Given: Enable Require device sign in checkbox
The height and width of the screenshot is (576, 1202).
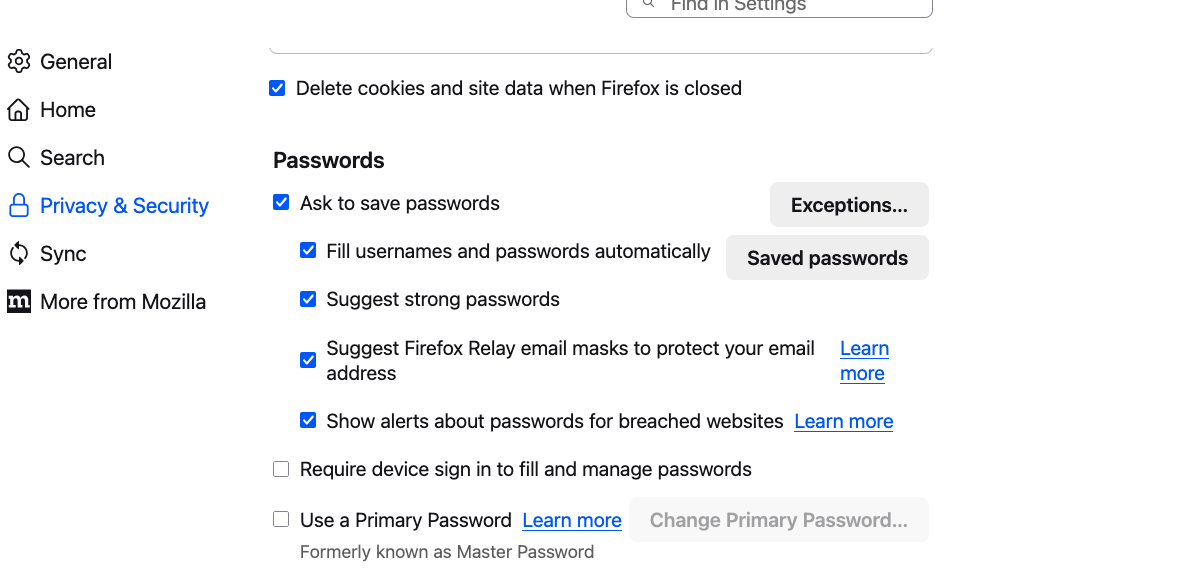Looking at the screenshot, I should click(x=281, y=469).
